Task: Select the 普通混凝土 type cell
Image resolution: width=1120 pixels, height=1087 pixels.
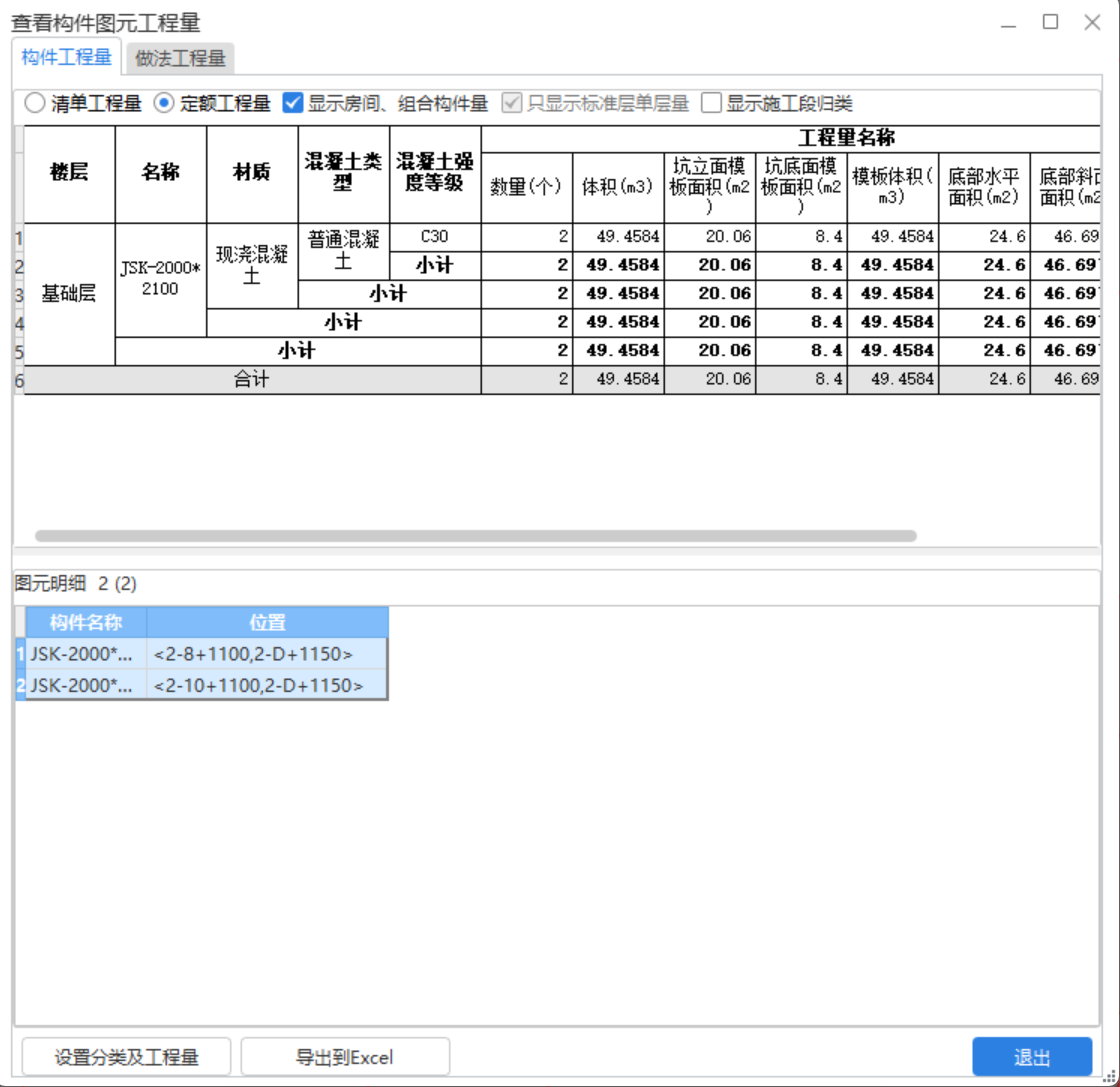Action: 344,251
